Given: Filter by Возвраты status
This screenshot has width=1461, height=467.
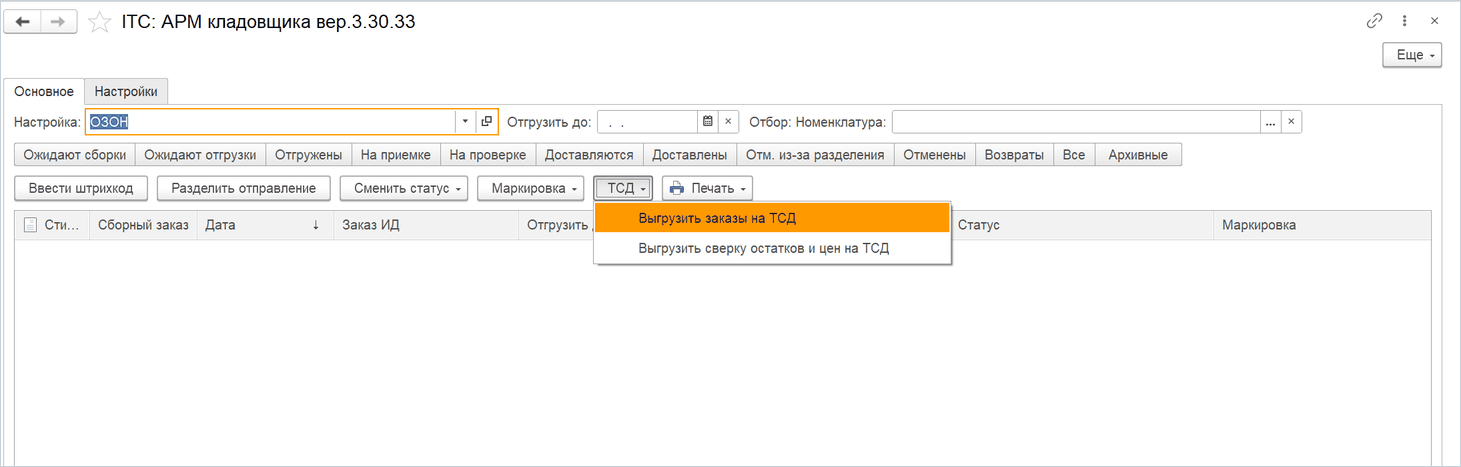Looking at the screenshot, I should (x=1014, y=155).
